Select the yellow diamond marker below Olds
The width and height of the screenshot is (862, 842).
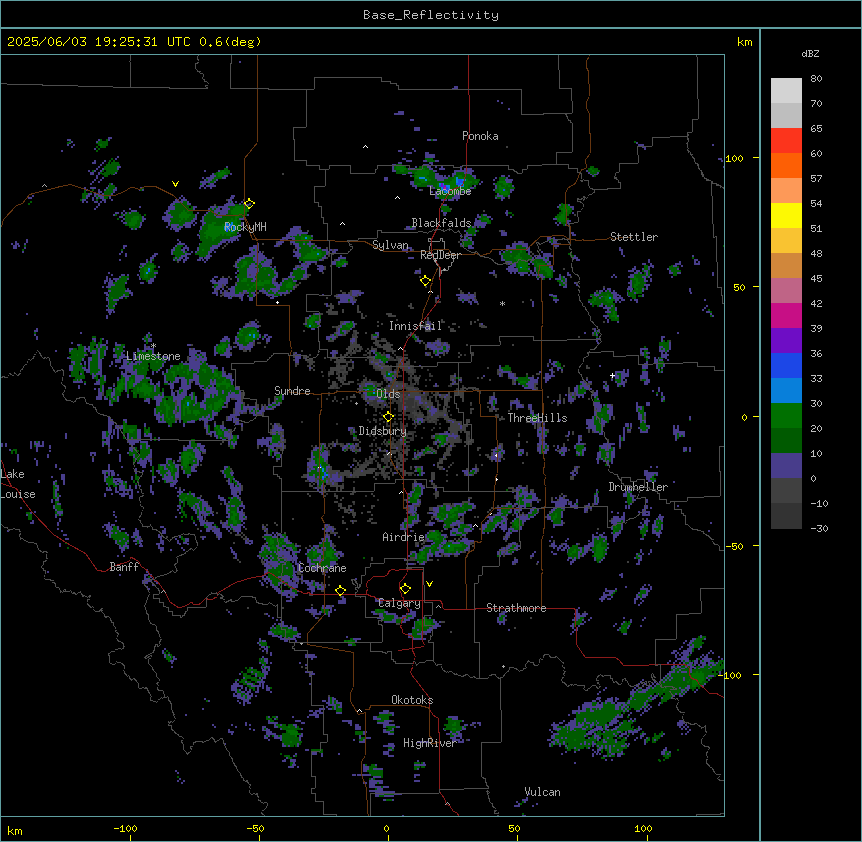(388, 417)
